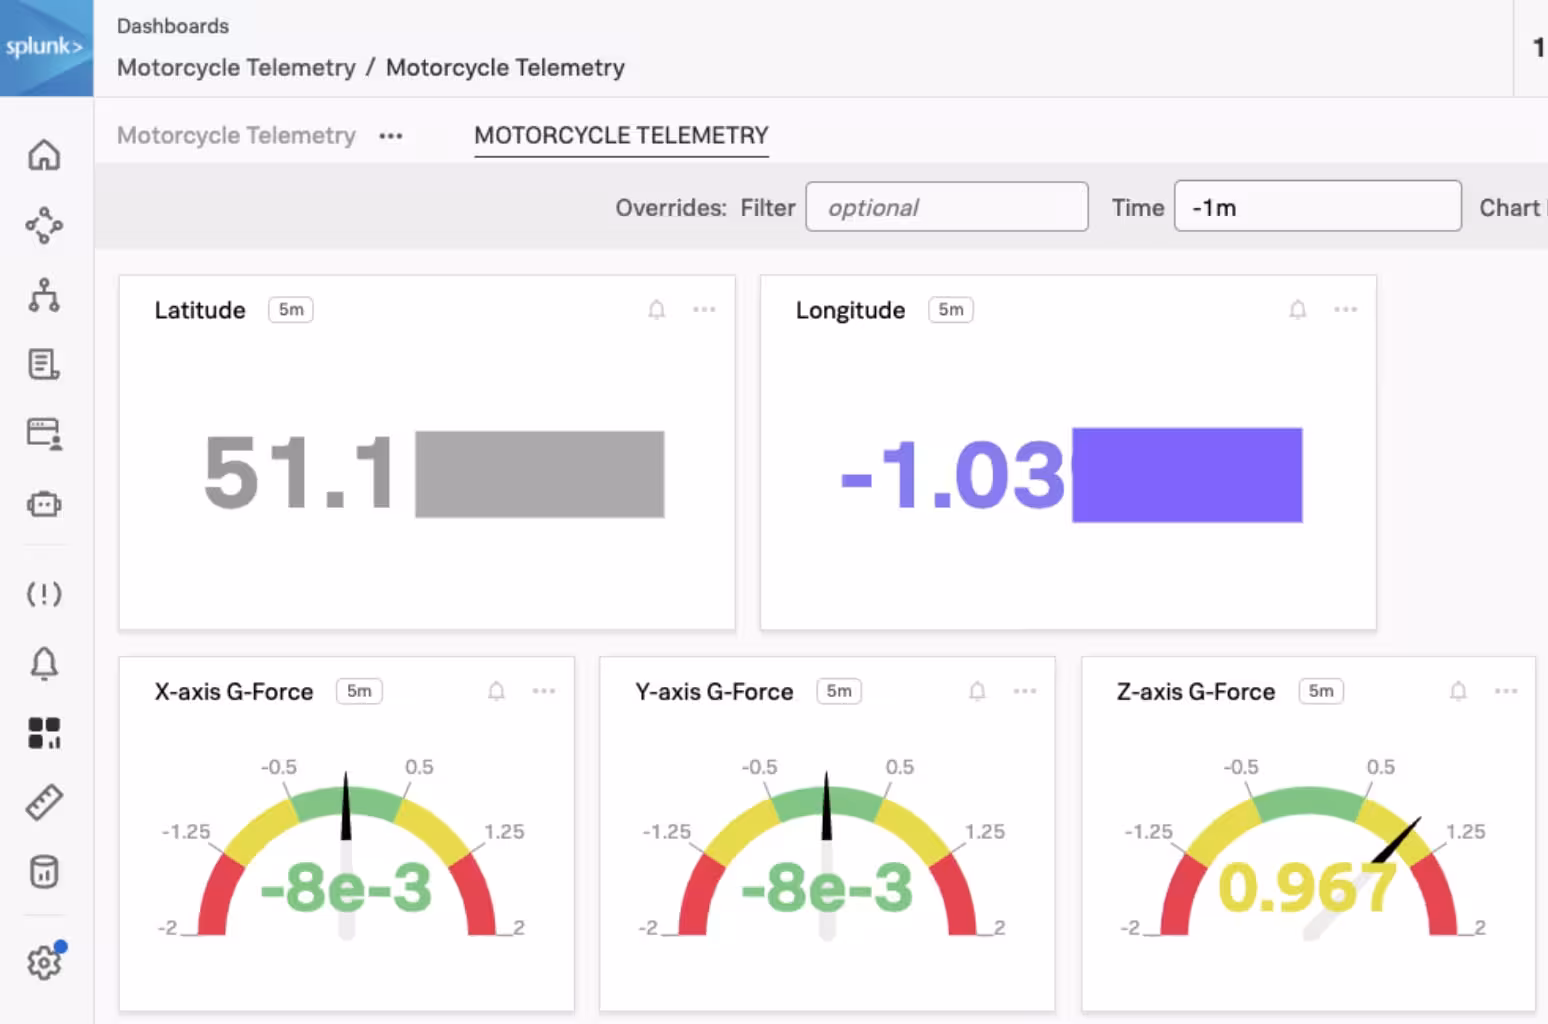1548x1024 pixels.
Task: Toggle the alert bell on the Longitude chart
Action: coord(1298,310)
